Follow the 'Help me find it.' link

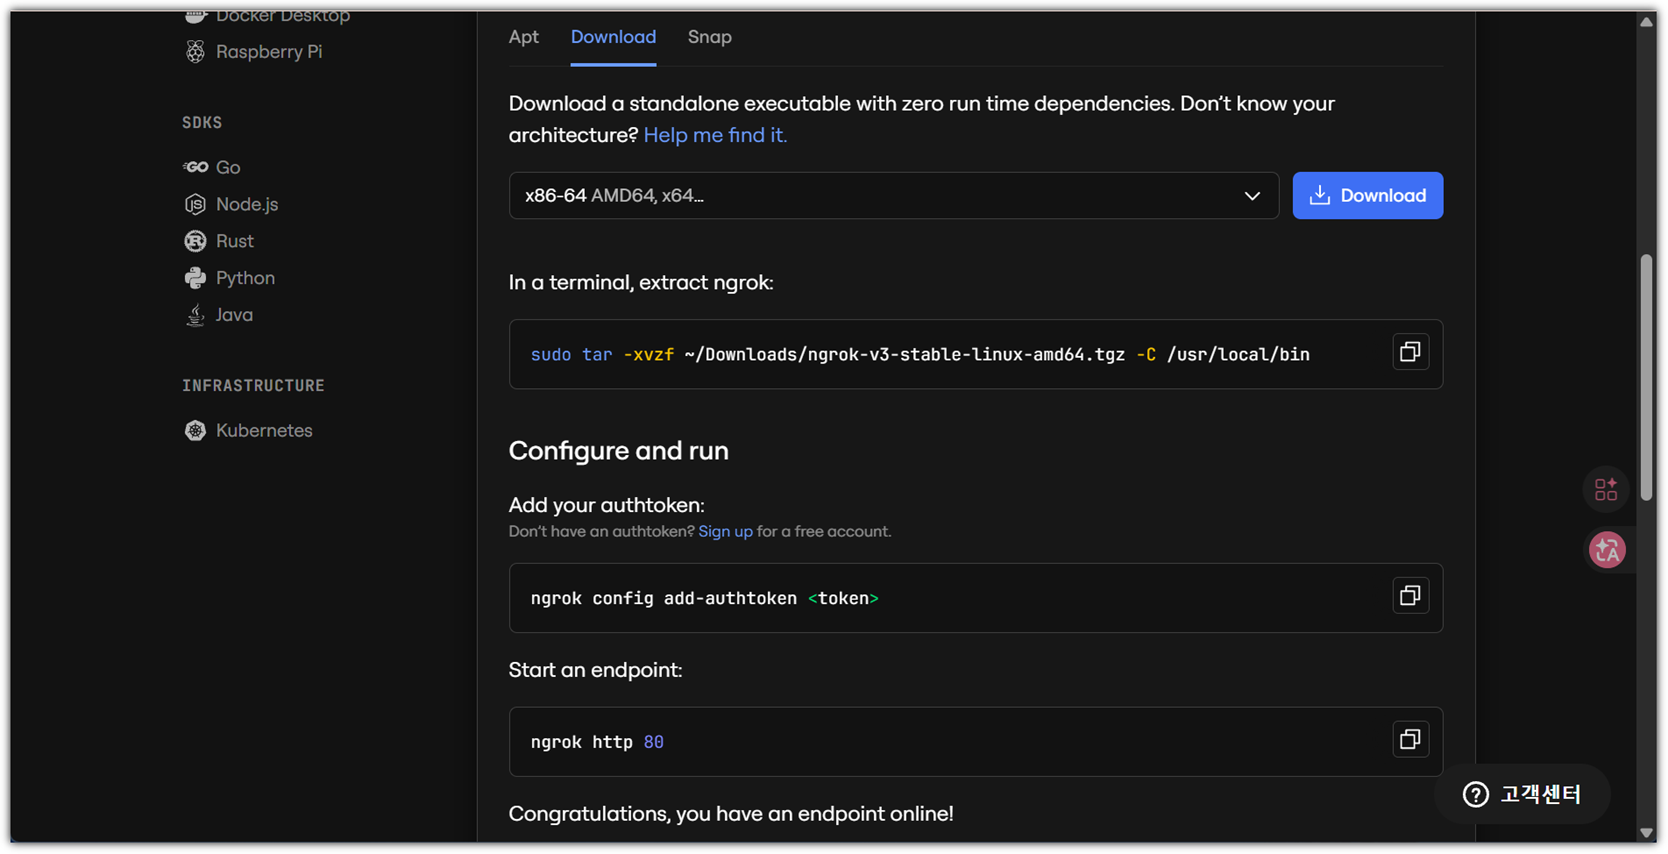pos(715,135)
